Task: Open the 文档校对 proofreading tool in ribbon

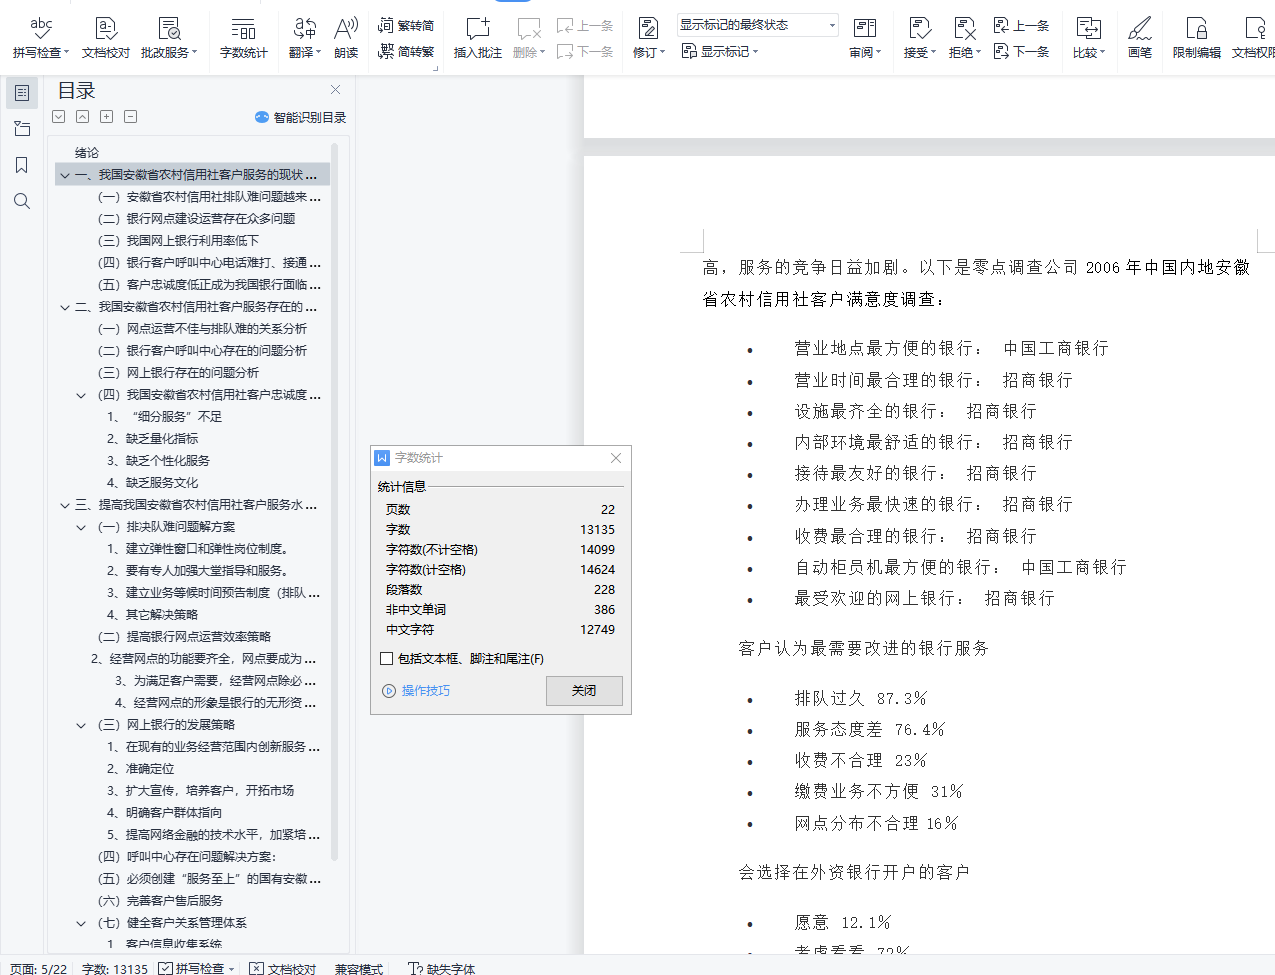Action: 106,38
